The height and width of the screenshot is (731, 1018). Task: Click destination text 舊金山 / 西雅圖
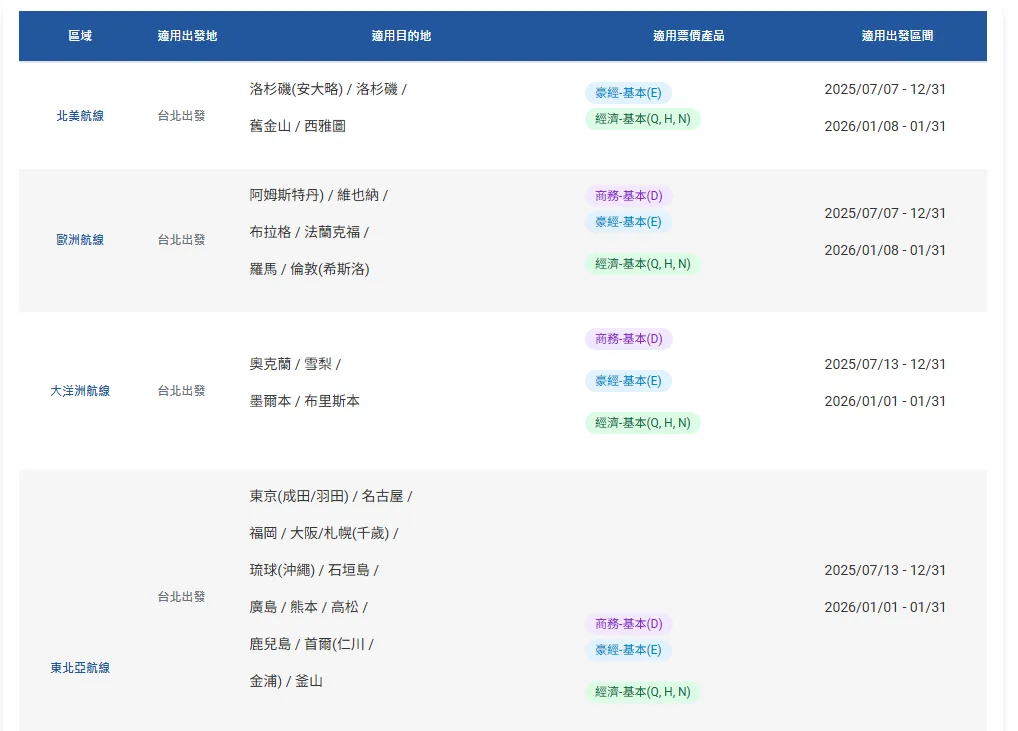click(297, 126)
